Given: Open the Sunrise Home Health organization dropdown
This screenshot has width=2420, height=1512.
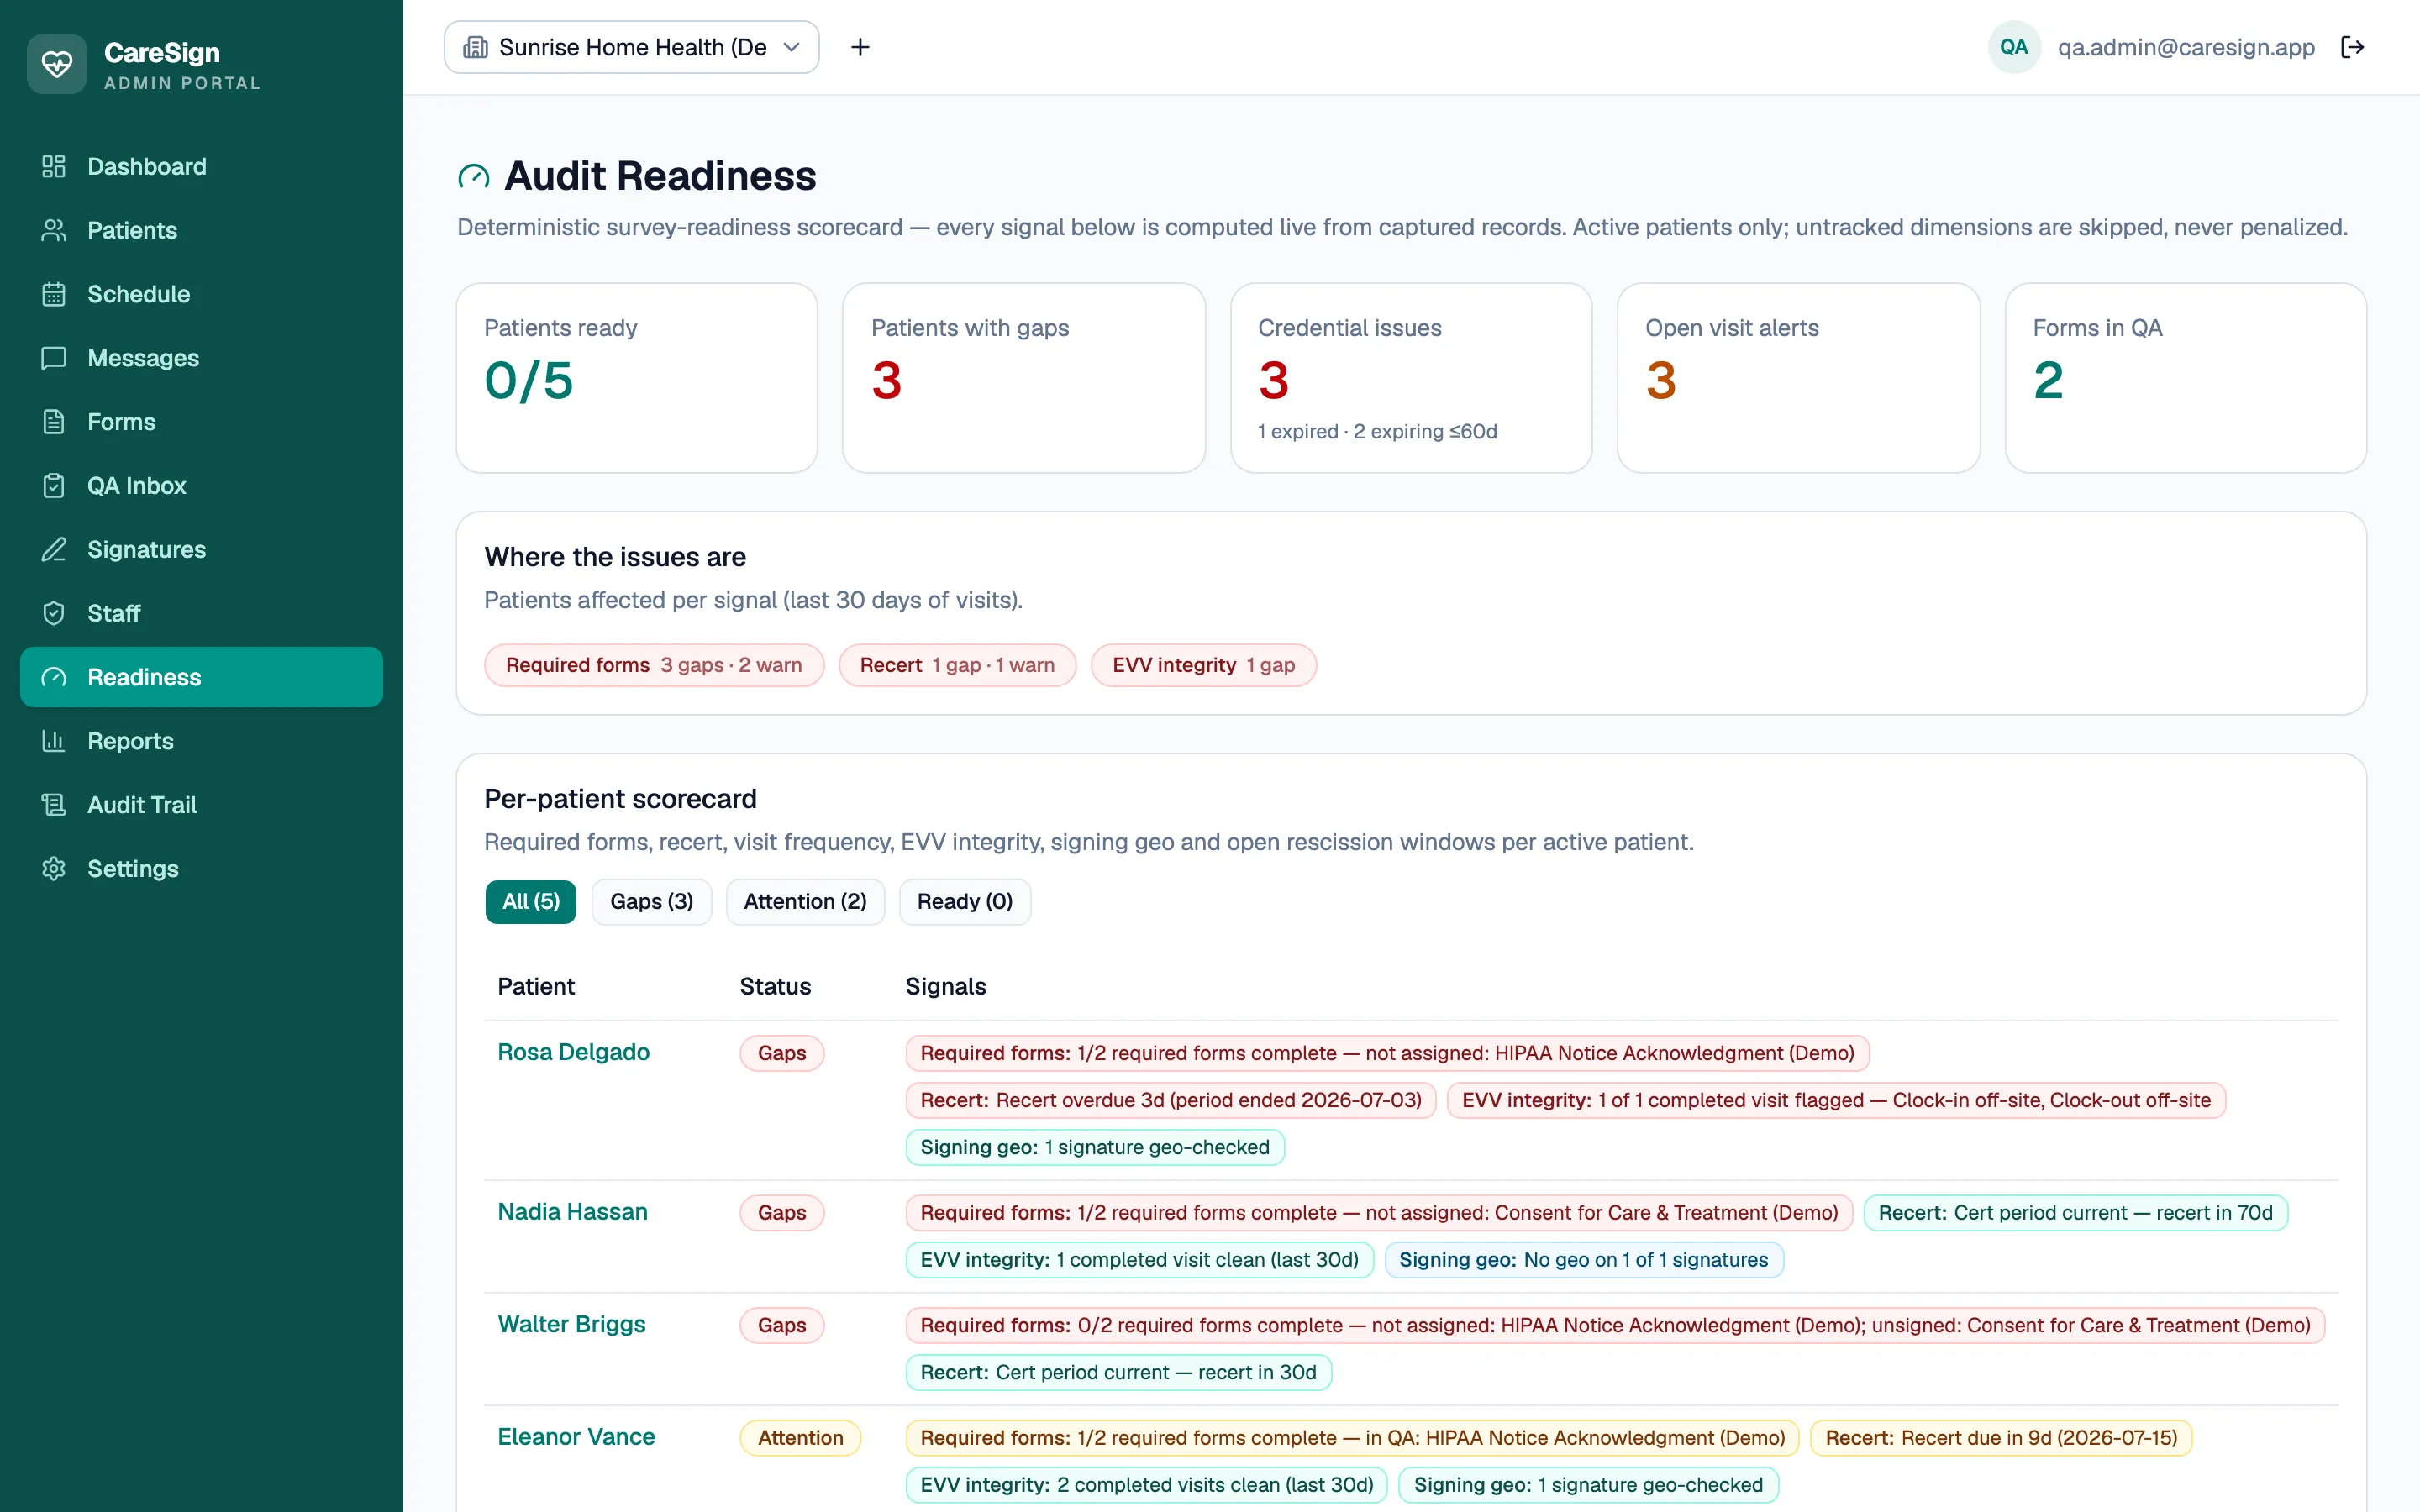Looking at the screenshot, I should pos(631,47).
